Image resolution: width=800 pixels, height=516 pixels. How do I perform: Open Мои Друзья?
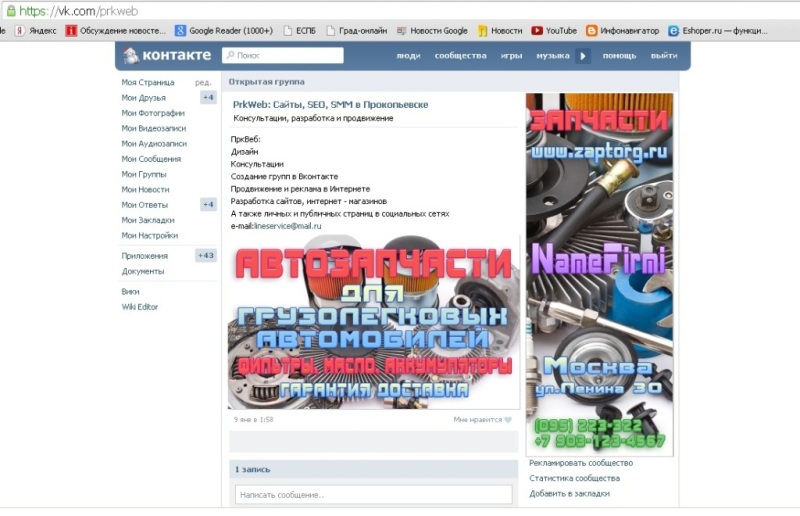(x=143, y=97)
